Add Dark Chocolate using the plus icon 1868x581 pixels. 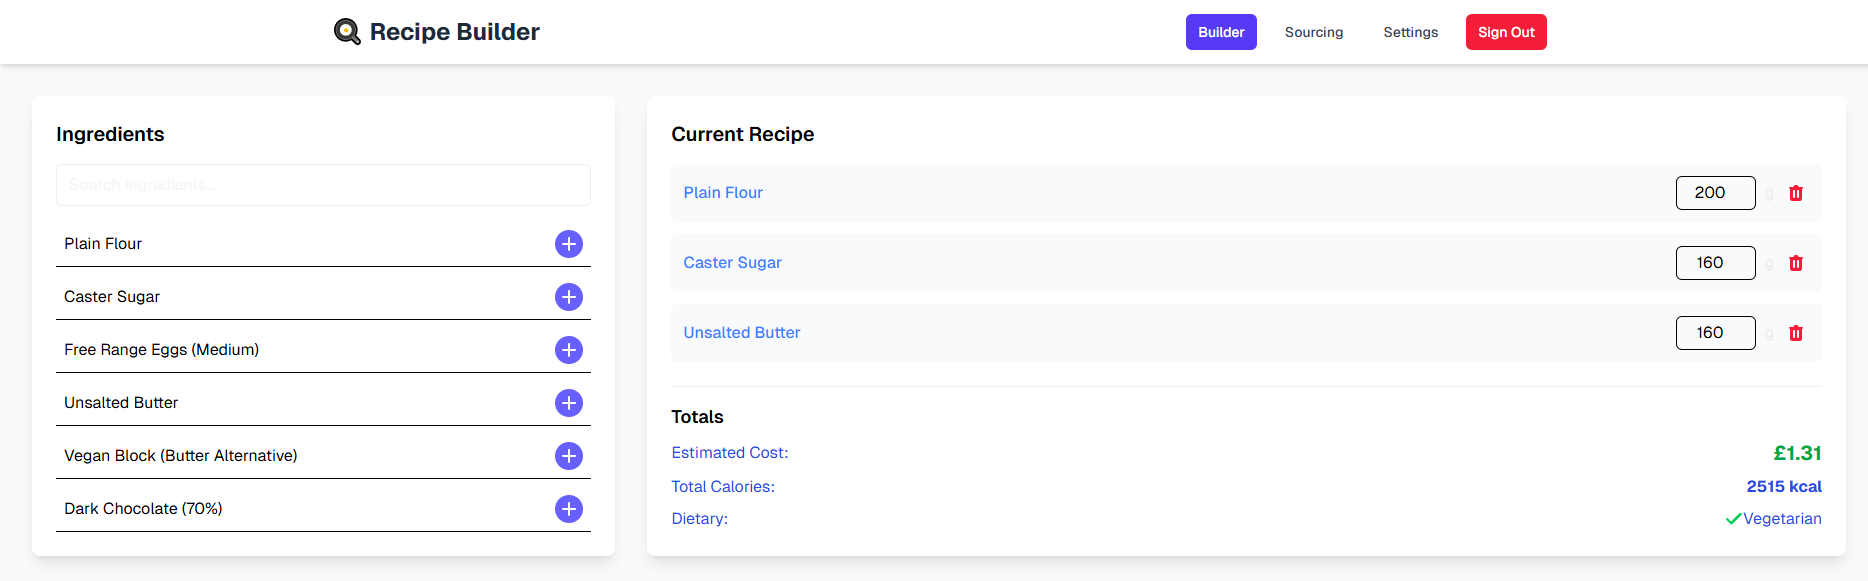coord(568,509)
